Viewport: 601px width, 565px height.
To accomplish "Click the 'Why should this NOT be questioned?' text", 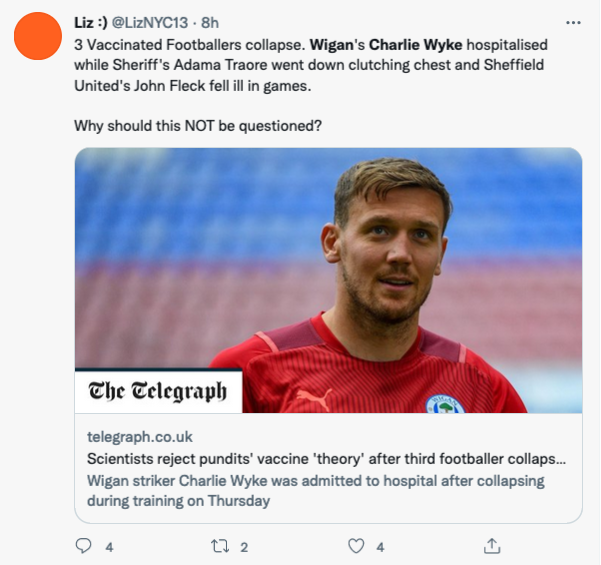I will (x=199, y=127).
